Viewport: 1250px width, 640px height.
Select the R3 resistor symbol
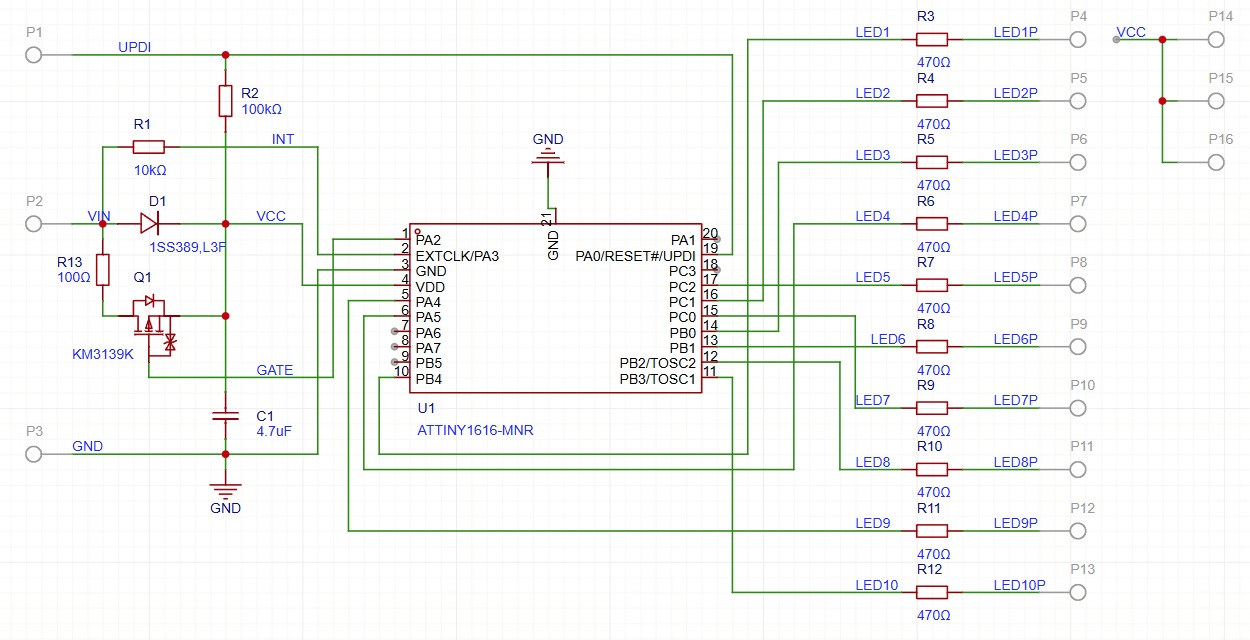pos(932,39)
